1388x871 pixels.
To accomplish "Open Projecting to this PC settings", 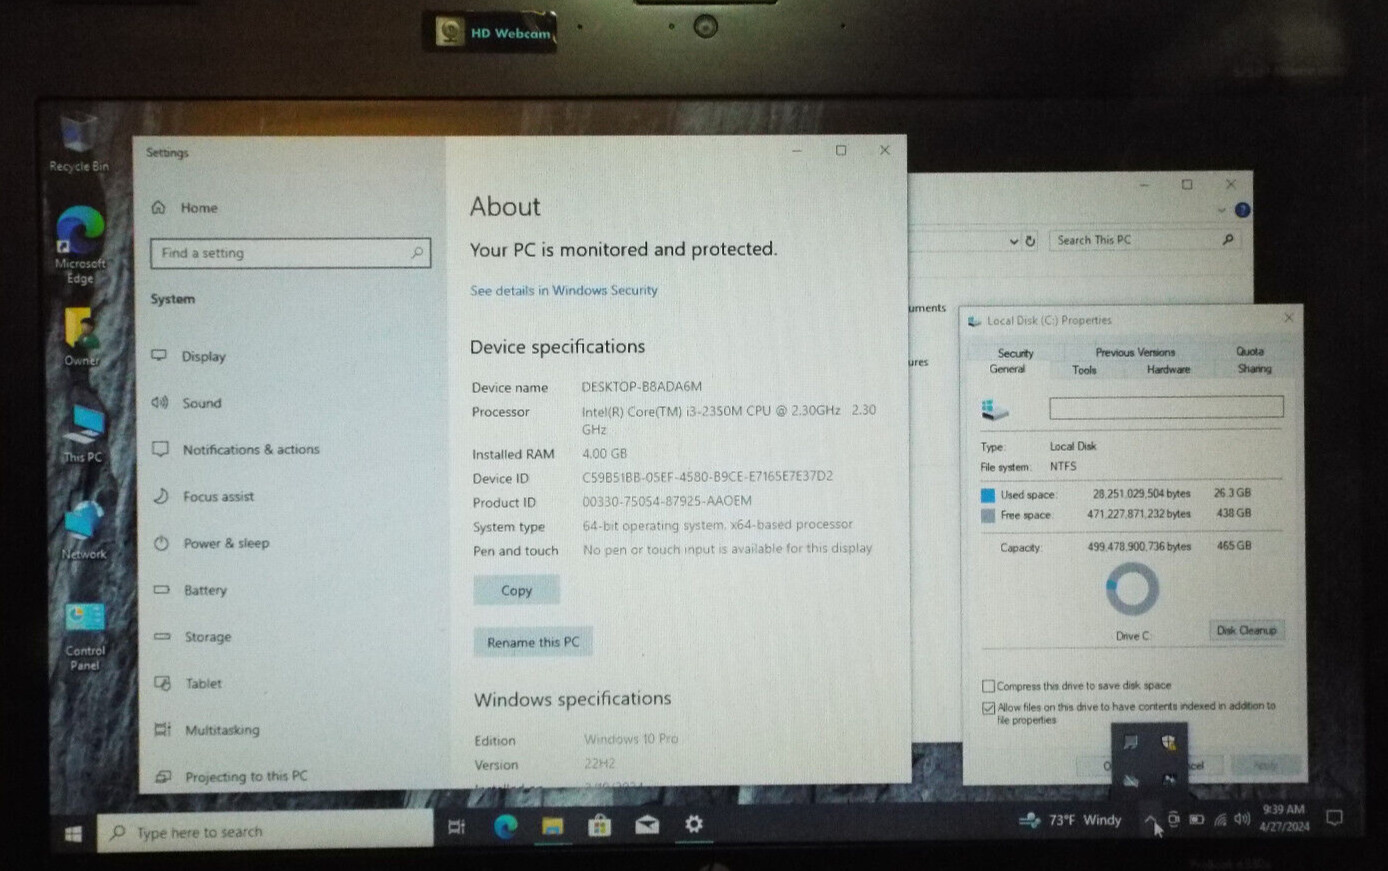I will point(231,776).
